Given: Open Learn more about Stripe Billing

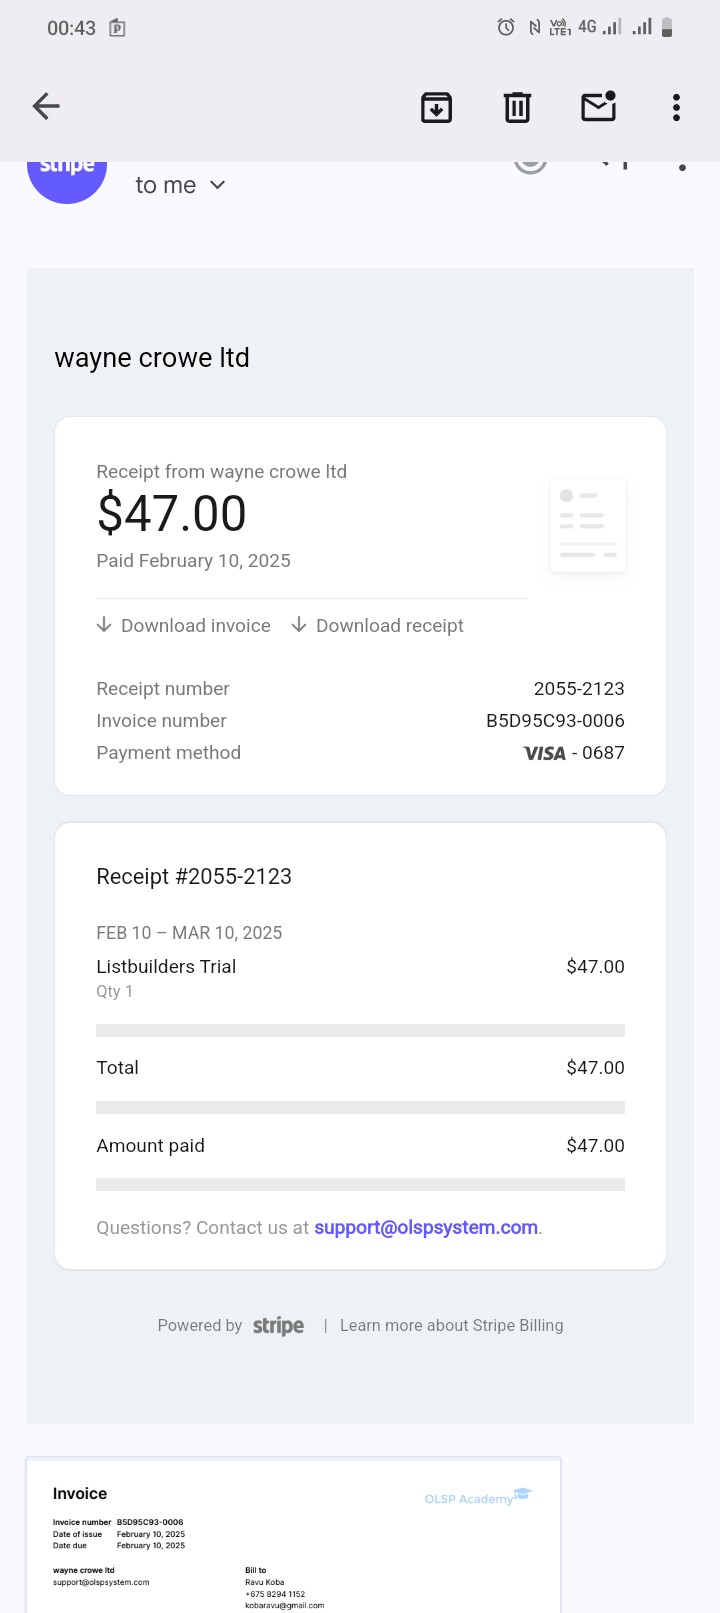Looking at the screenshot, I should 451,1325.
